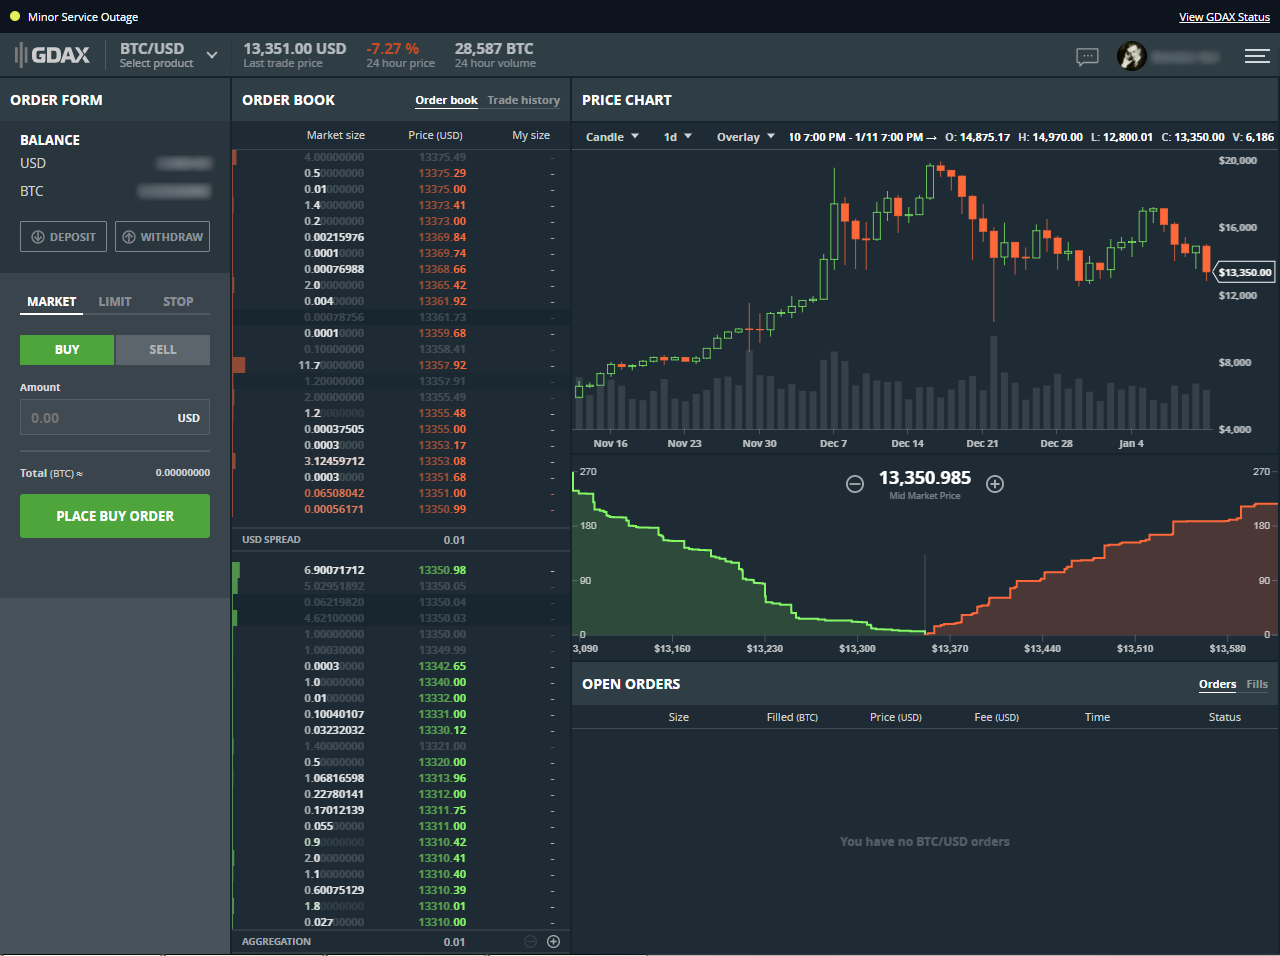Open the user profile avatar
Screen dimensions: 1280x956
[1131, 56]
